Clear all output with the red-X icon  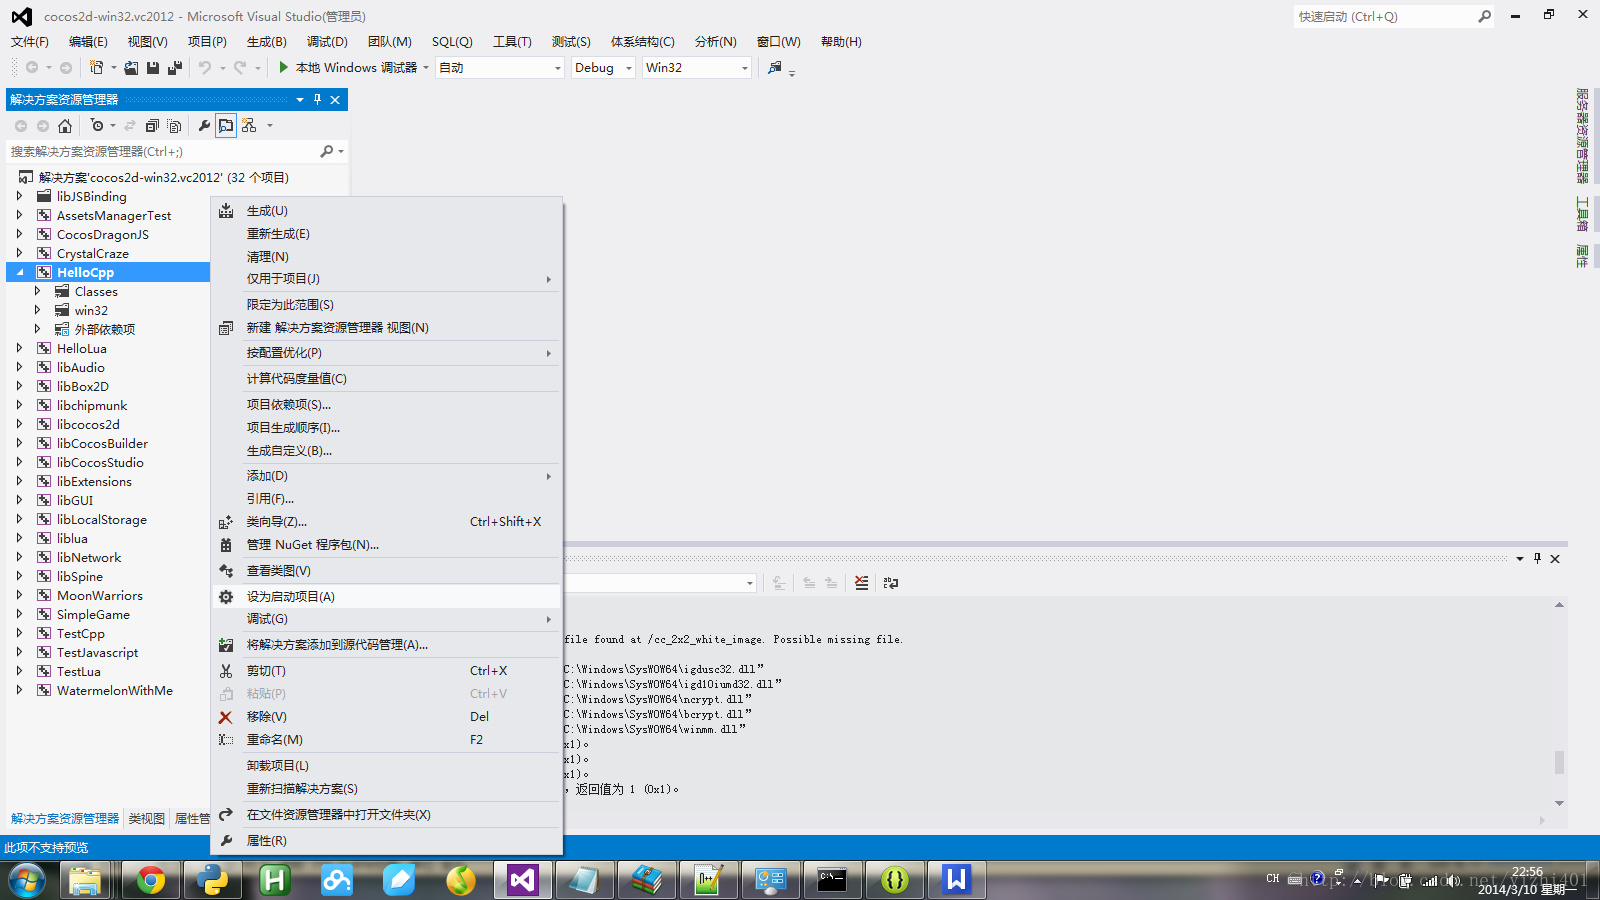[x=861, y=583]
